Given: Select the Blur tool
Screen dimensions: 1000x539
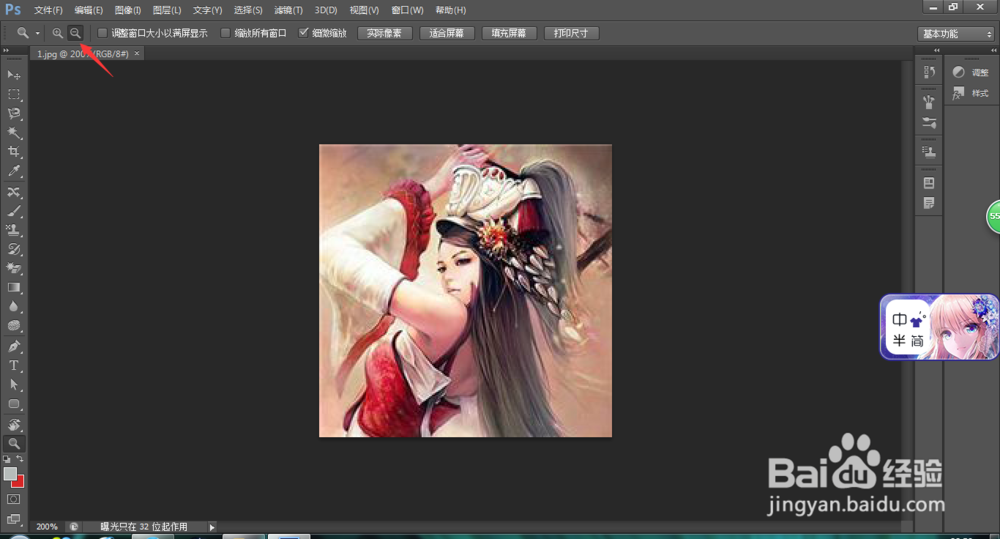Looking at the screenshot, I should click(x=13, y=307).
